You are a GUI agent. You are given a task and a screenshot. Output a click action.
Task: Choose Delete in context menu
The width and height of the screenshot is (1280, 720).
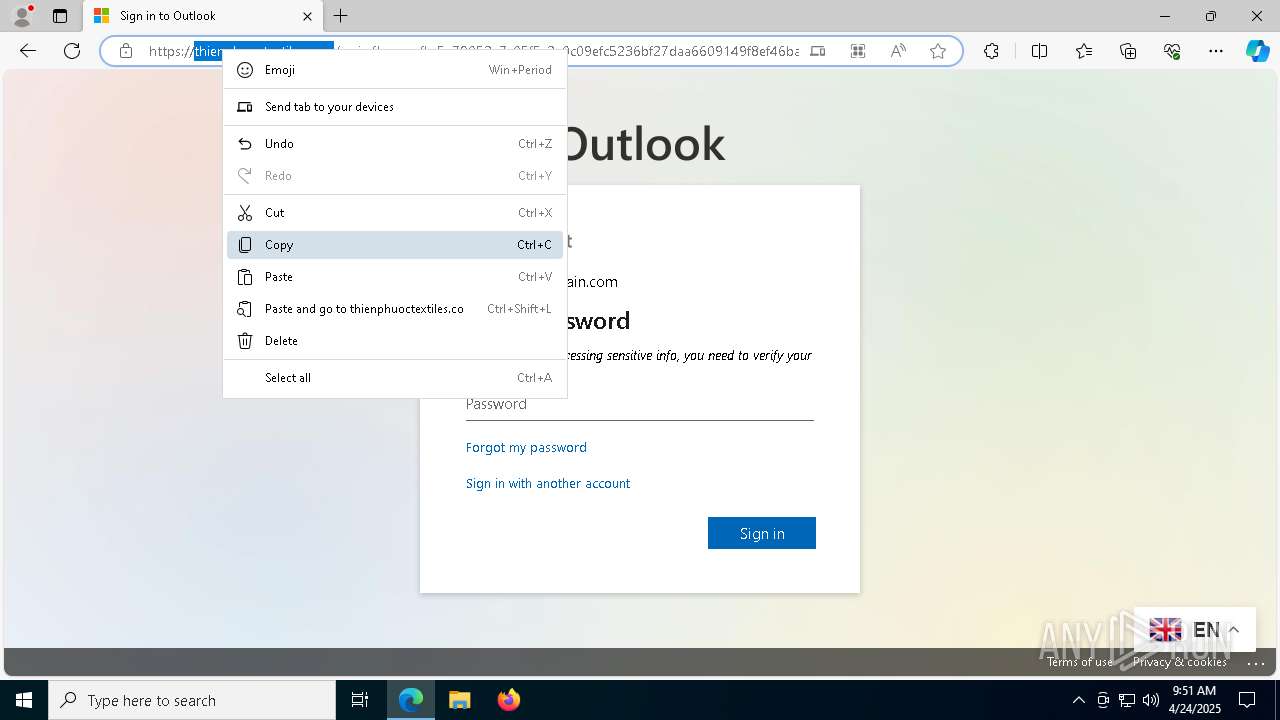395,341
